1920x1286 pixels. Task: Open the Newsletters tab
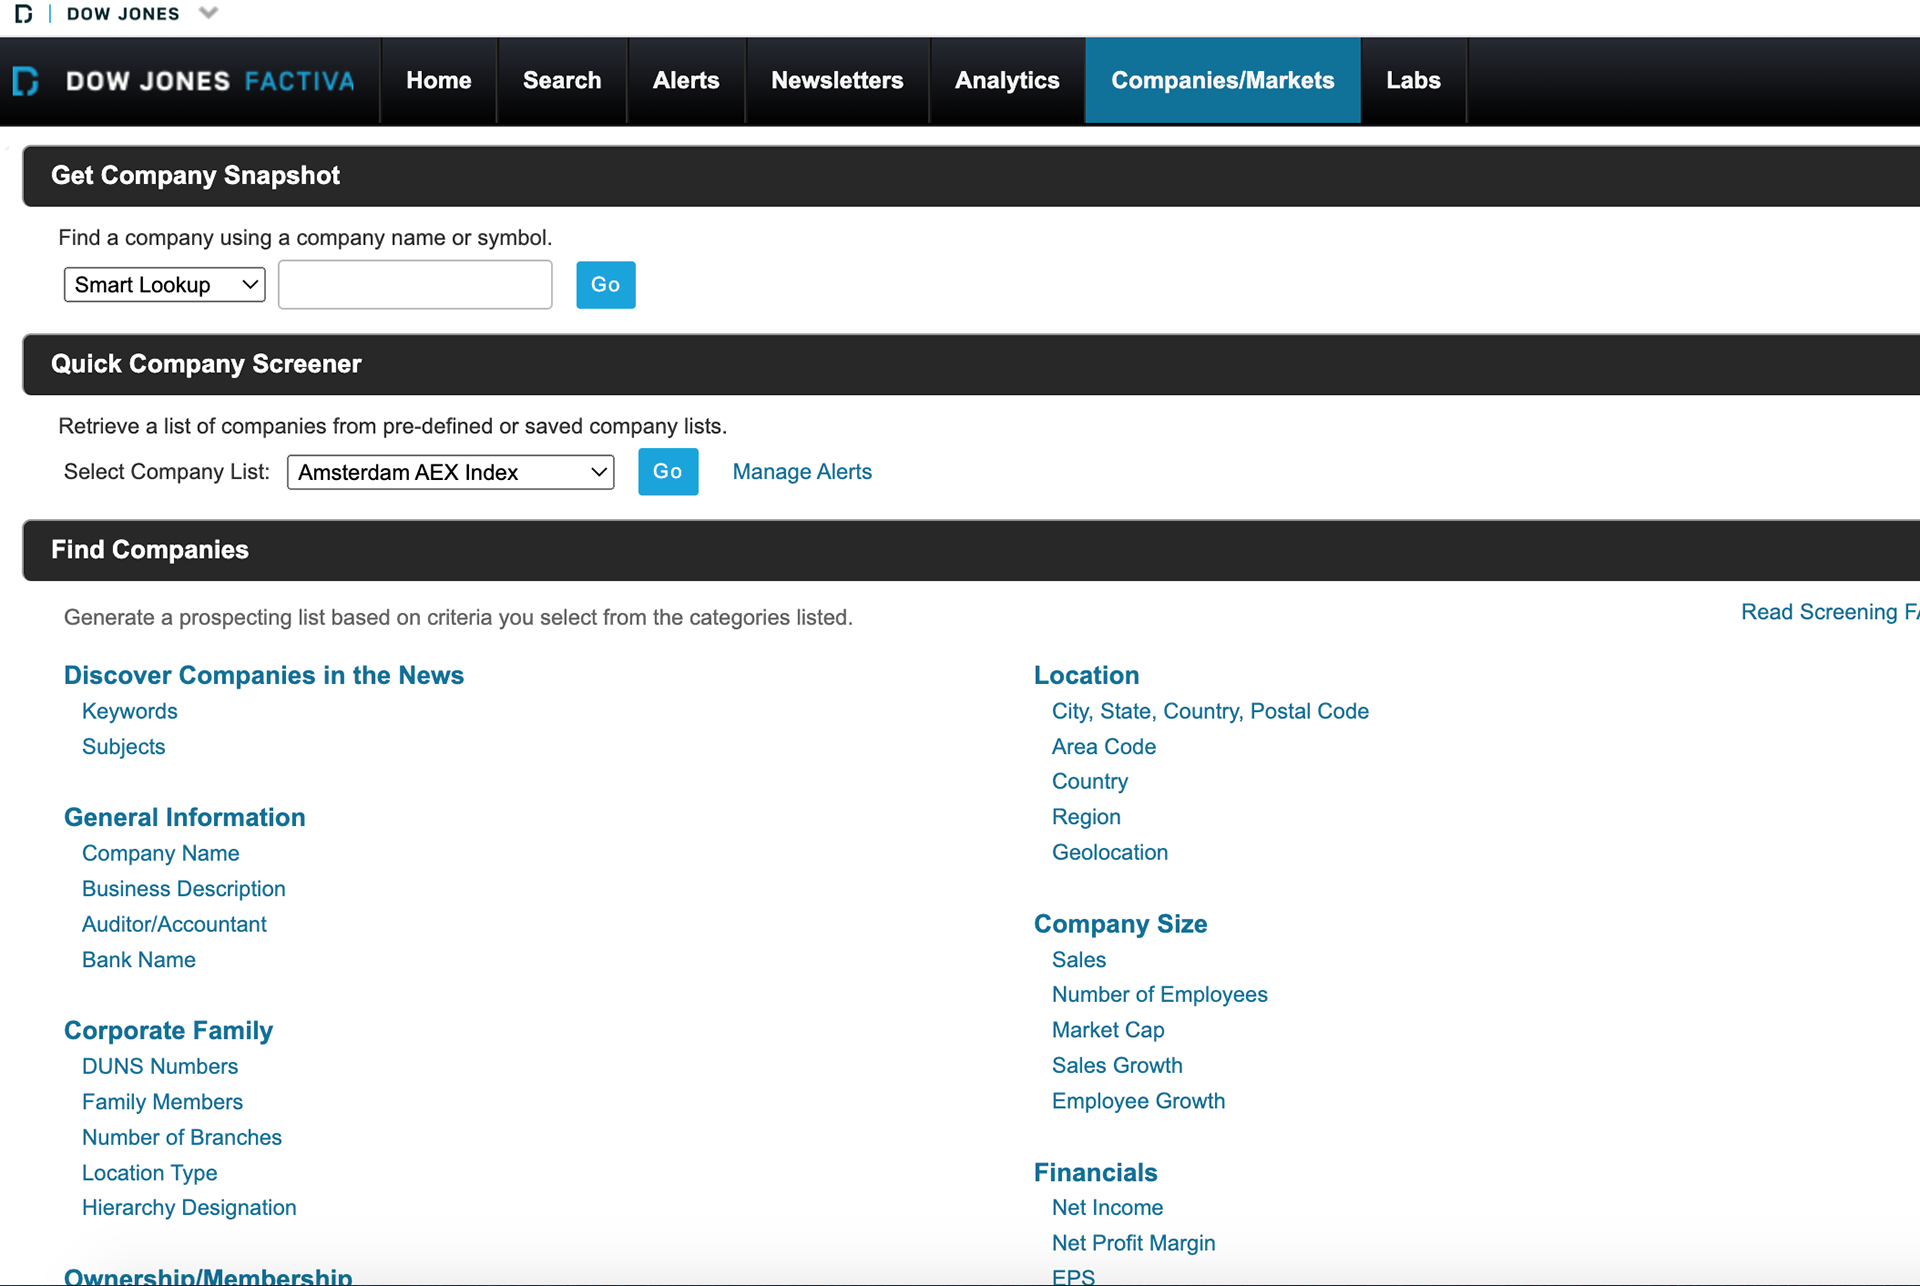click(x=837, y=81)
